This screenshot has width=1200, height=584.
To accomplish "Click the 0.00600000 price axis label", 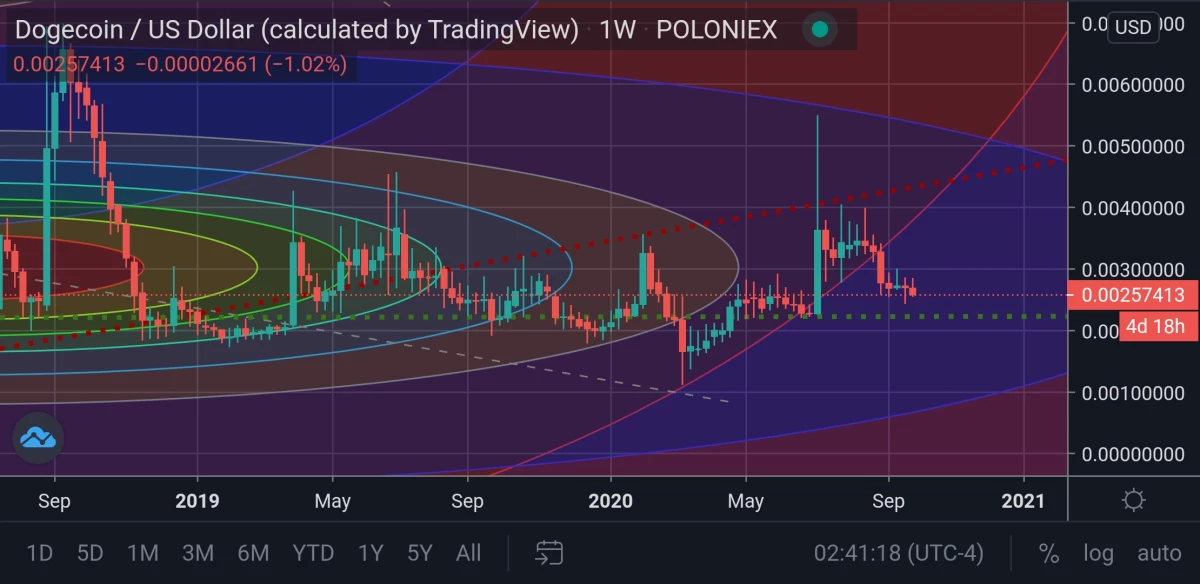I will pos(1133,86).
